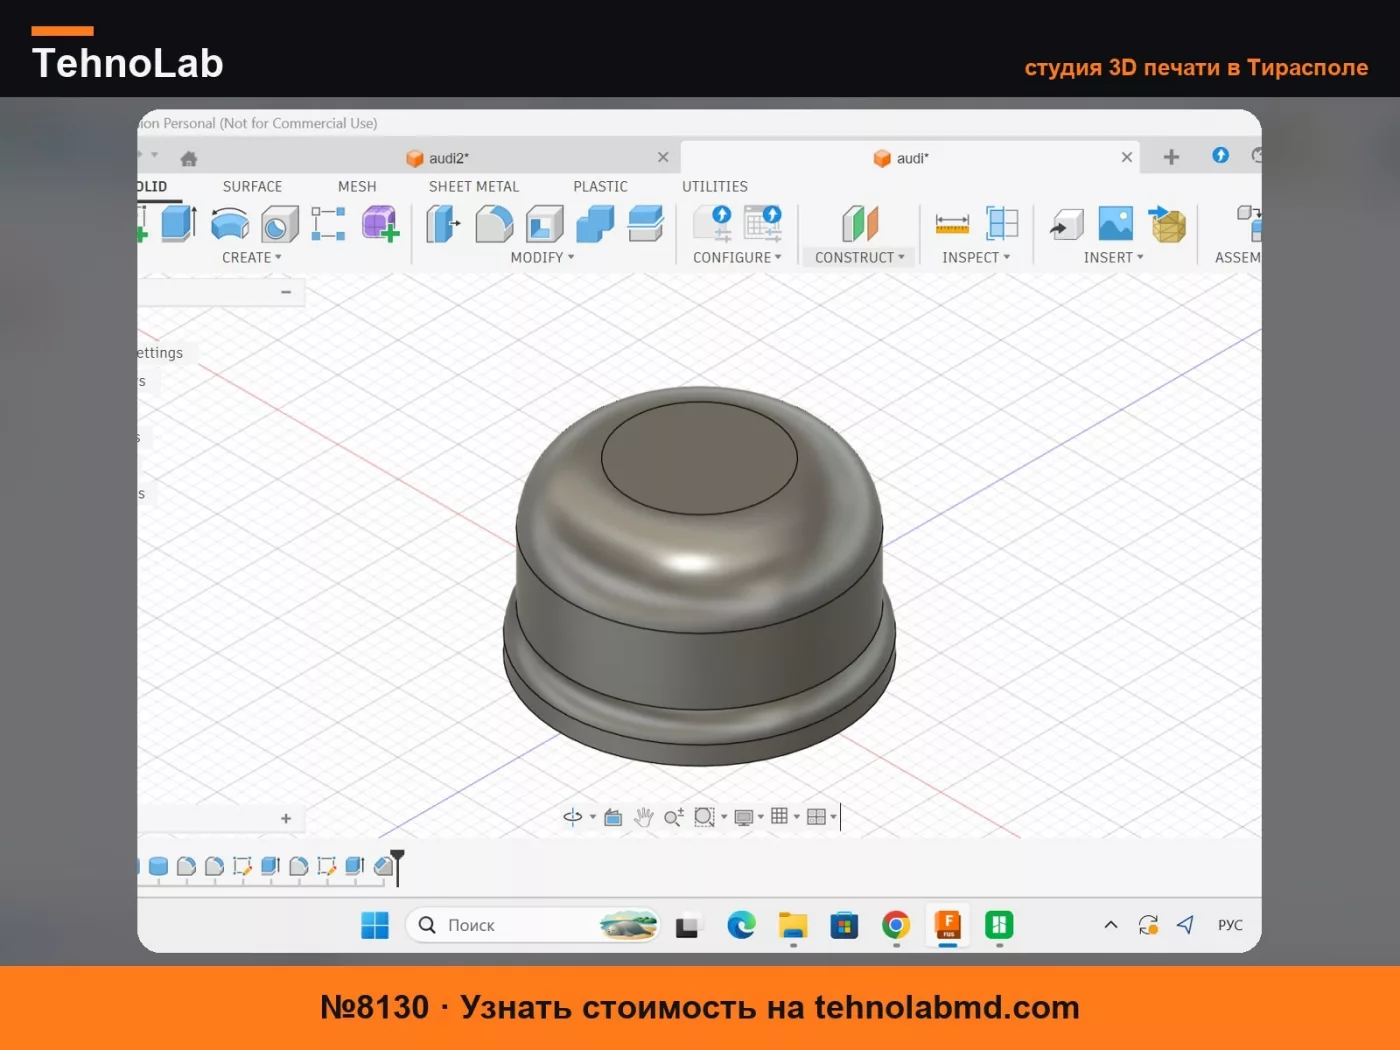
Task: Open the CREATE dropdown menu
Action: click(252, 257)
